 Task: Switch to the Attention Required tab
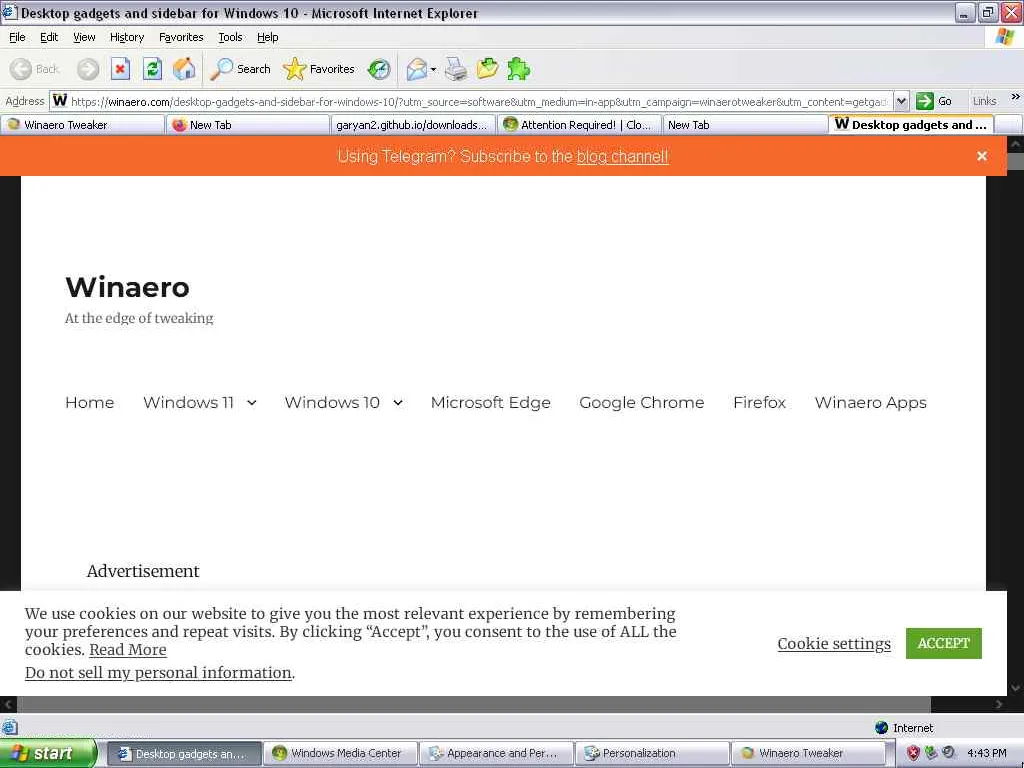click(579, 125)
